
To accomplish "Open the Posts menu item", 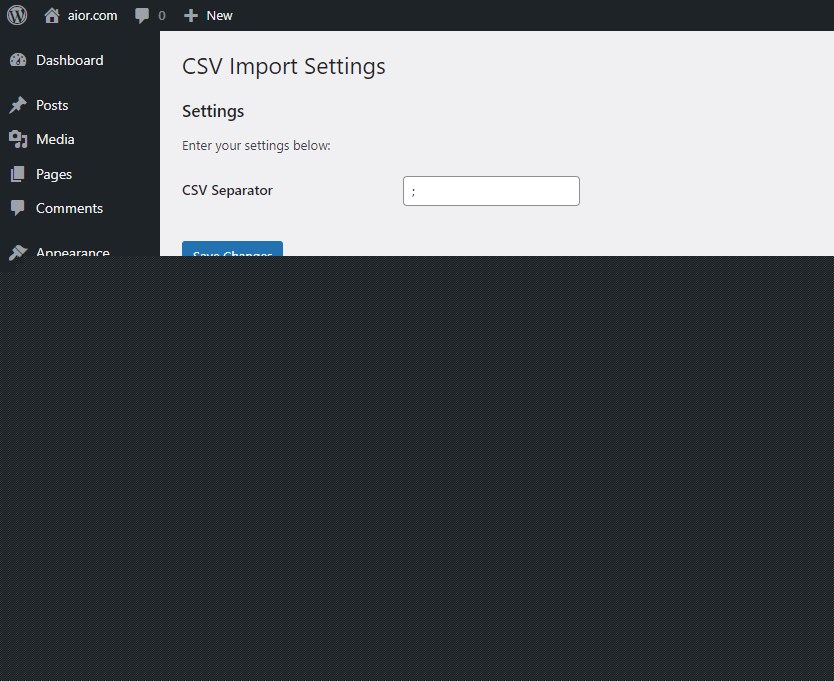I will point(52,105).
